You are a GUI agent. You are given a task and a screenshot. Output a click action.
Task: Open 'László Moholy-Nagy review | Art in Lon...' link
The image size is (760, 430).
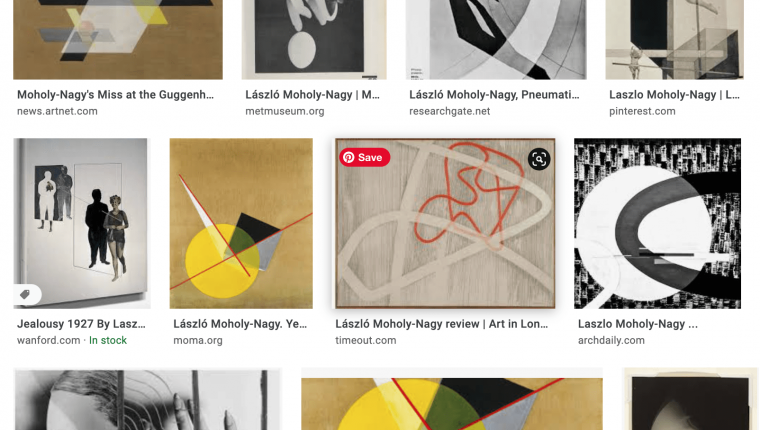pos(442,324)
